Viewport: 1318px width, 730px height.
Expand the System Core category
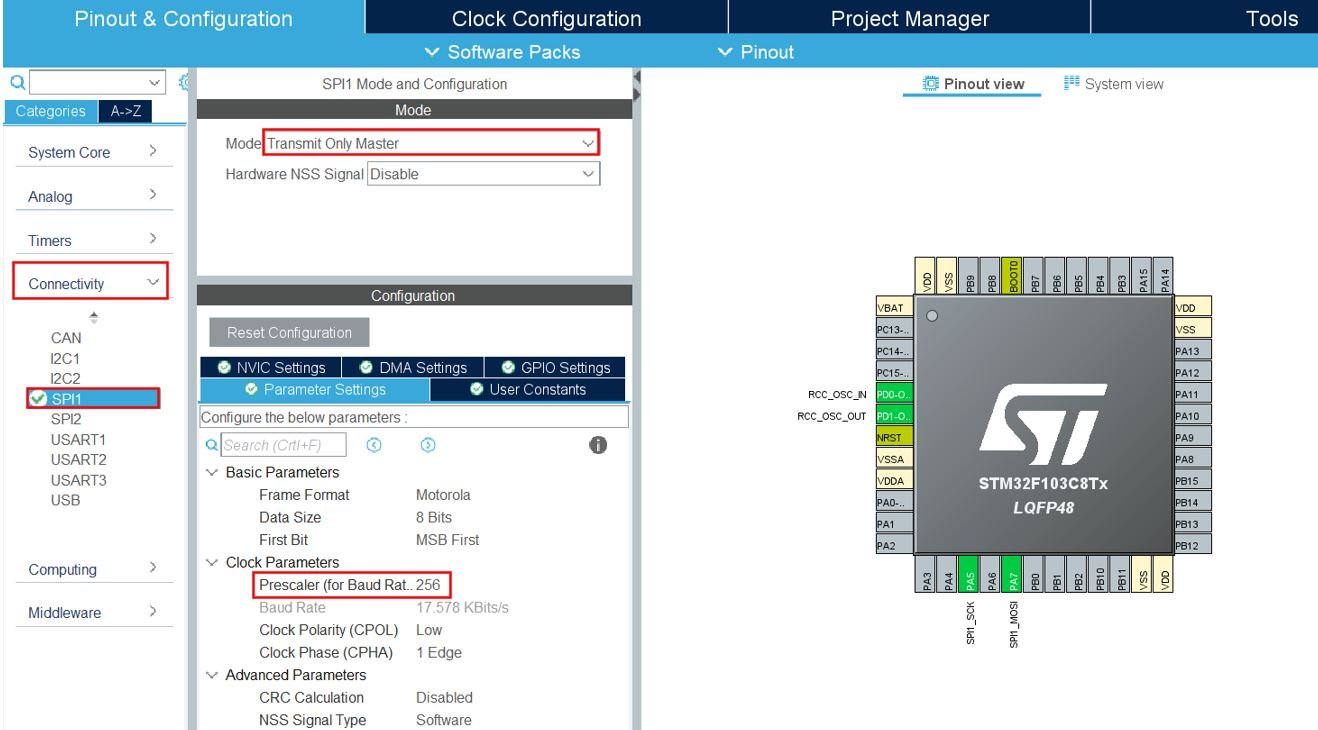point(92,152)
